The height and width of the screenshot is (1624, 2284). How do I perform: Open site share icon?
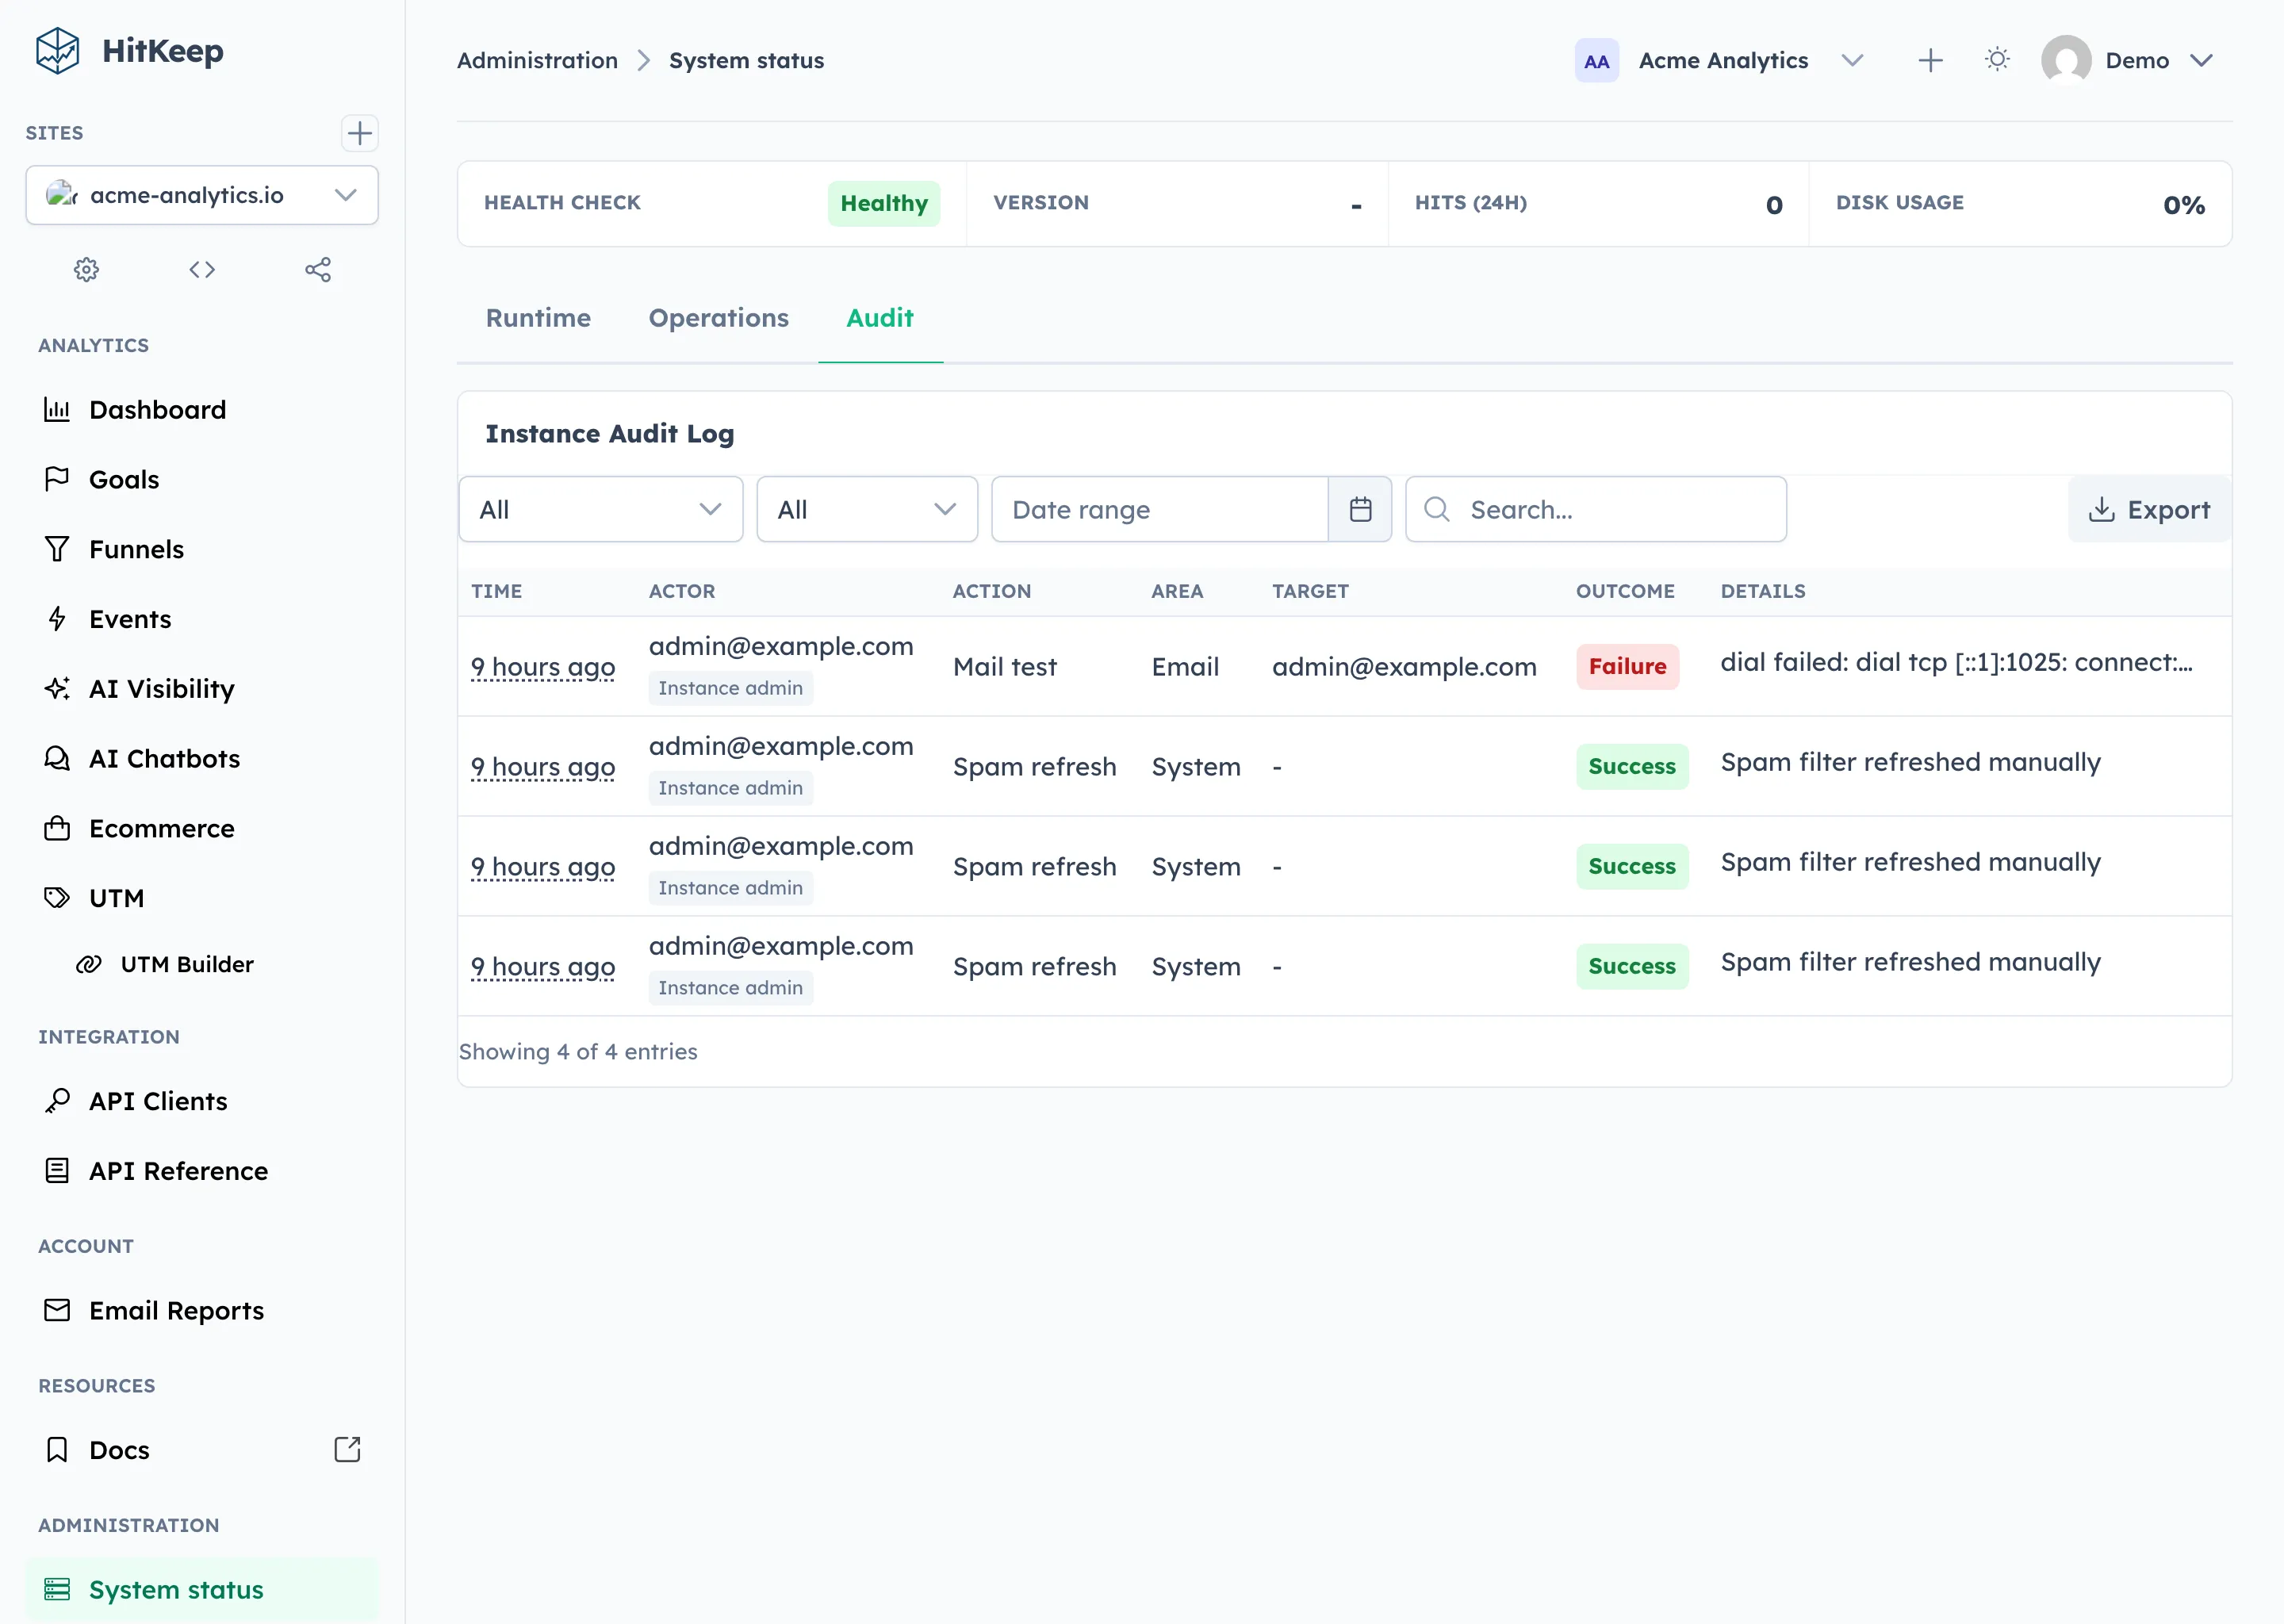coord(318,270)
